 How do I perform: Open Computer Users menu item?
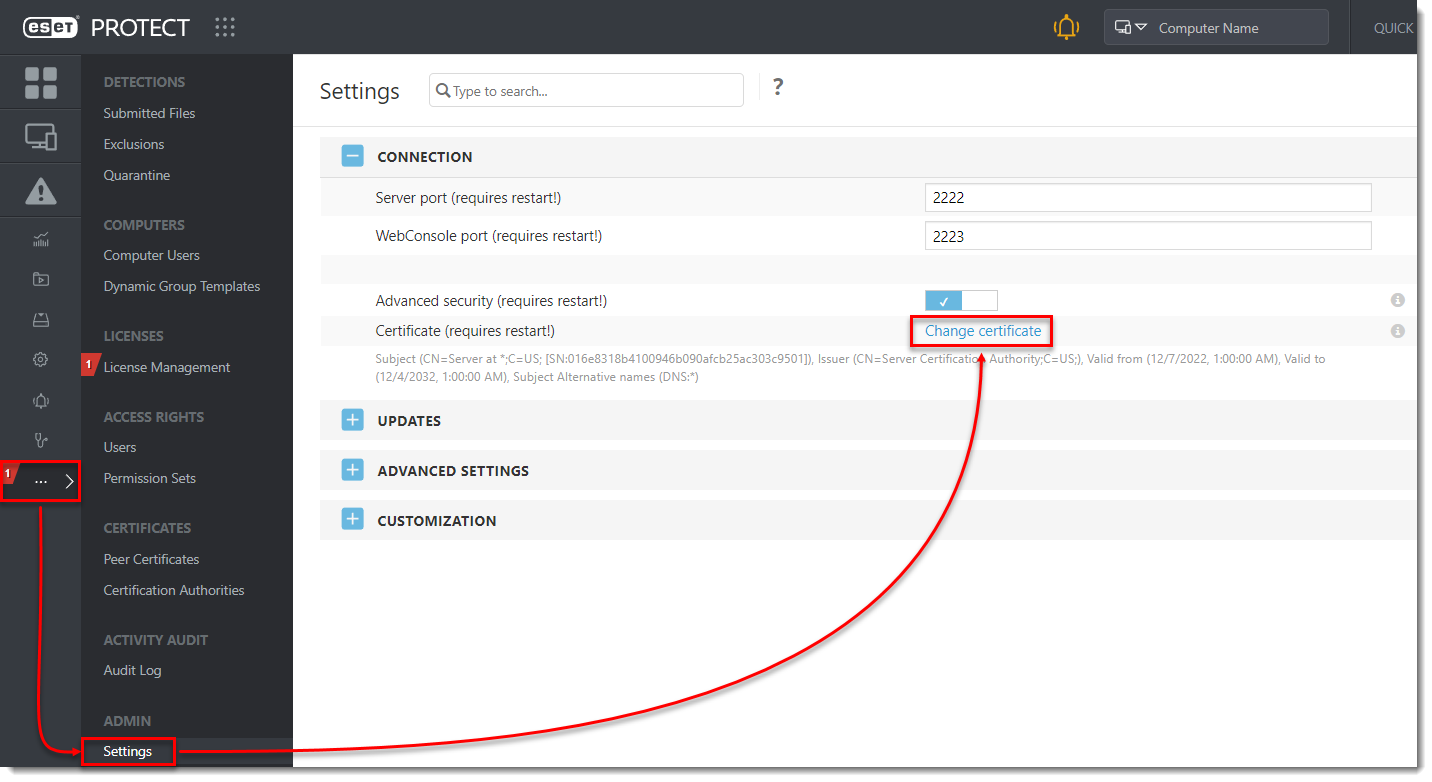pyautogui.click(x=152, y=255)
